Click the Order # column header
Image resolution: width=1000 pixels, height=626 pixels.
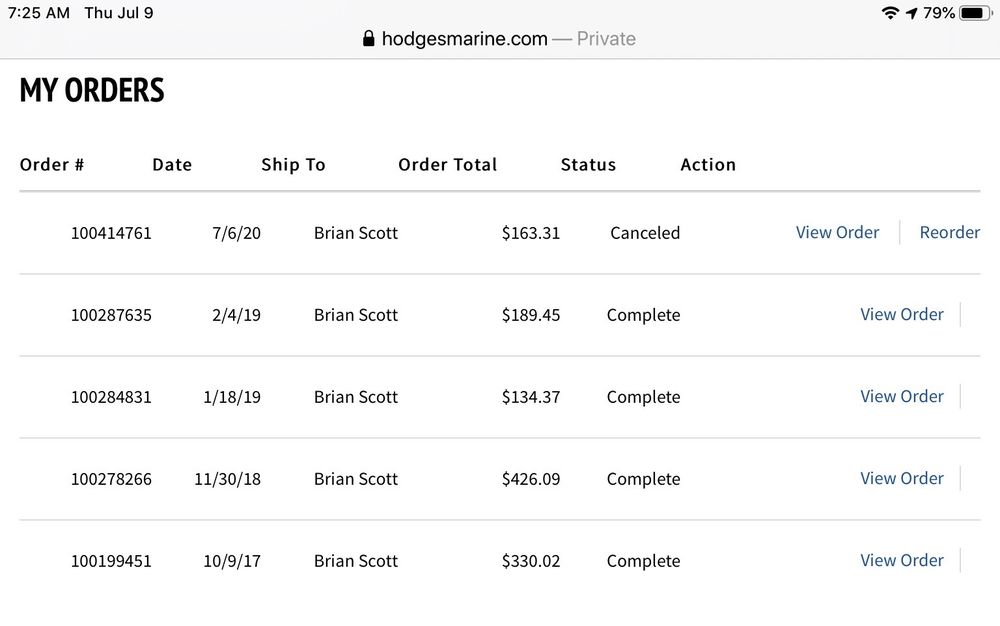point(52,165)
